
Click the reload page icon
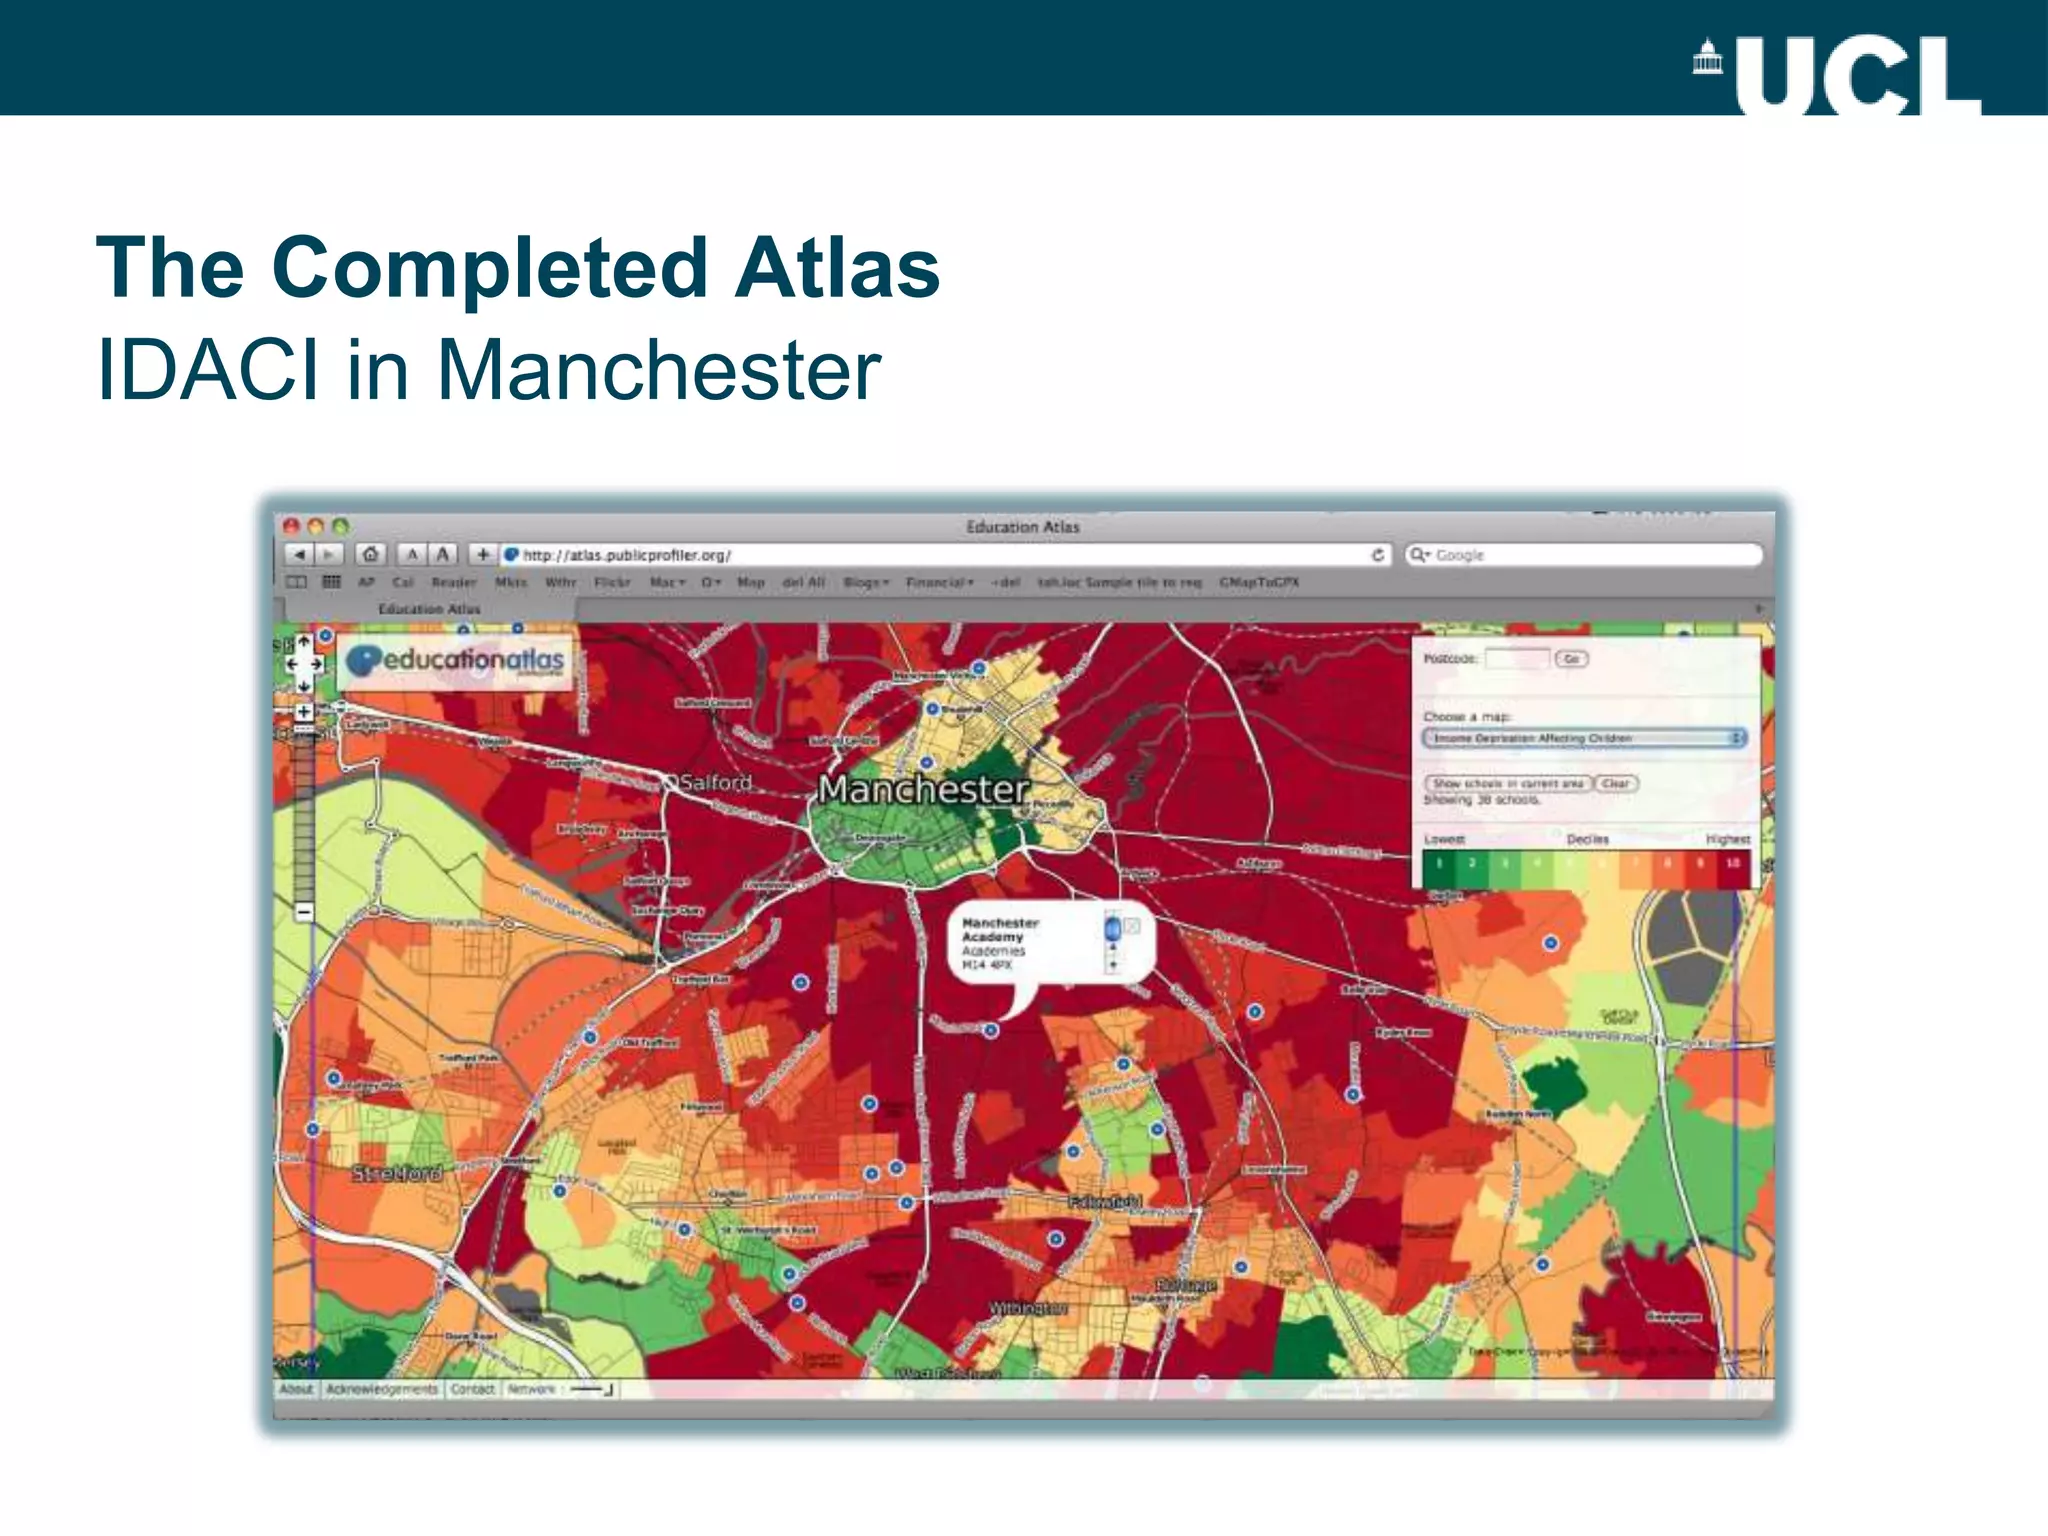pyautogui.click(x=1377, y=555)
